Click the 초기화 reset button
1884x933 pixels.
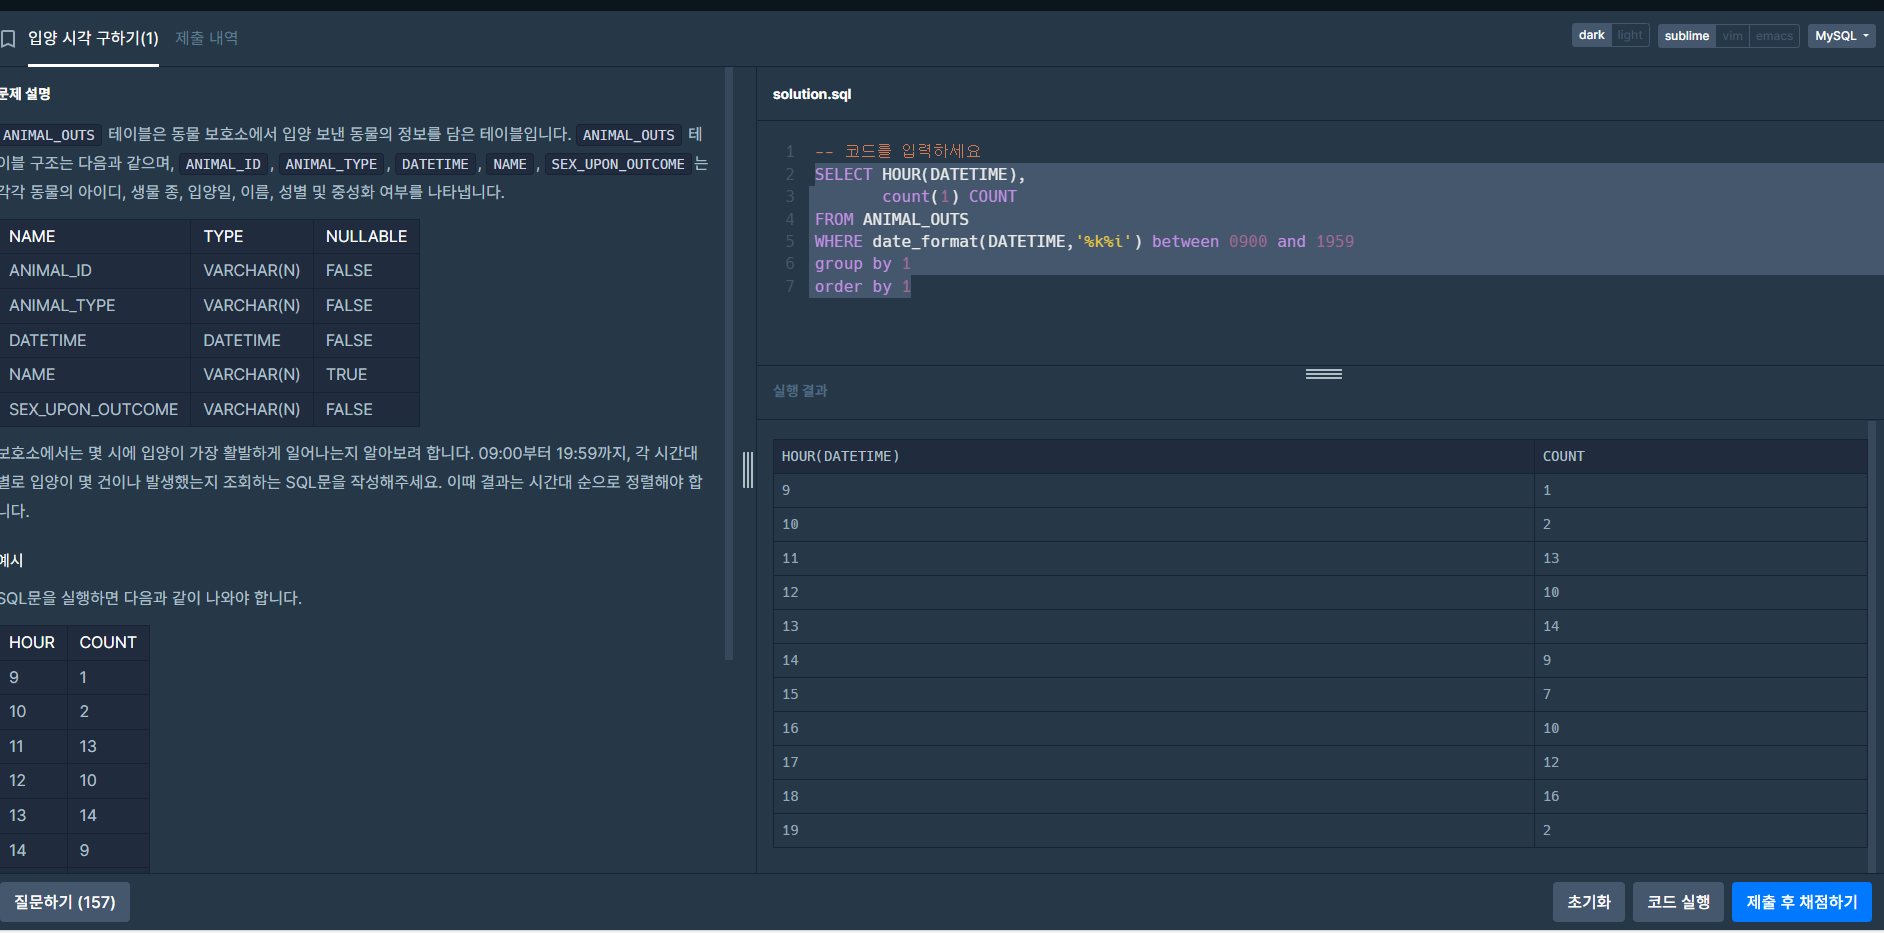pyautogui.click(x=1588, y=902)
